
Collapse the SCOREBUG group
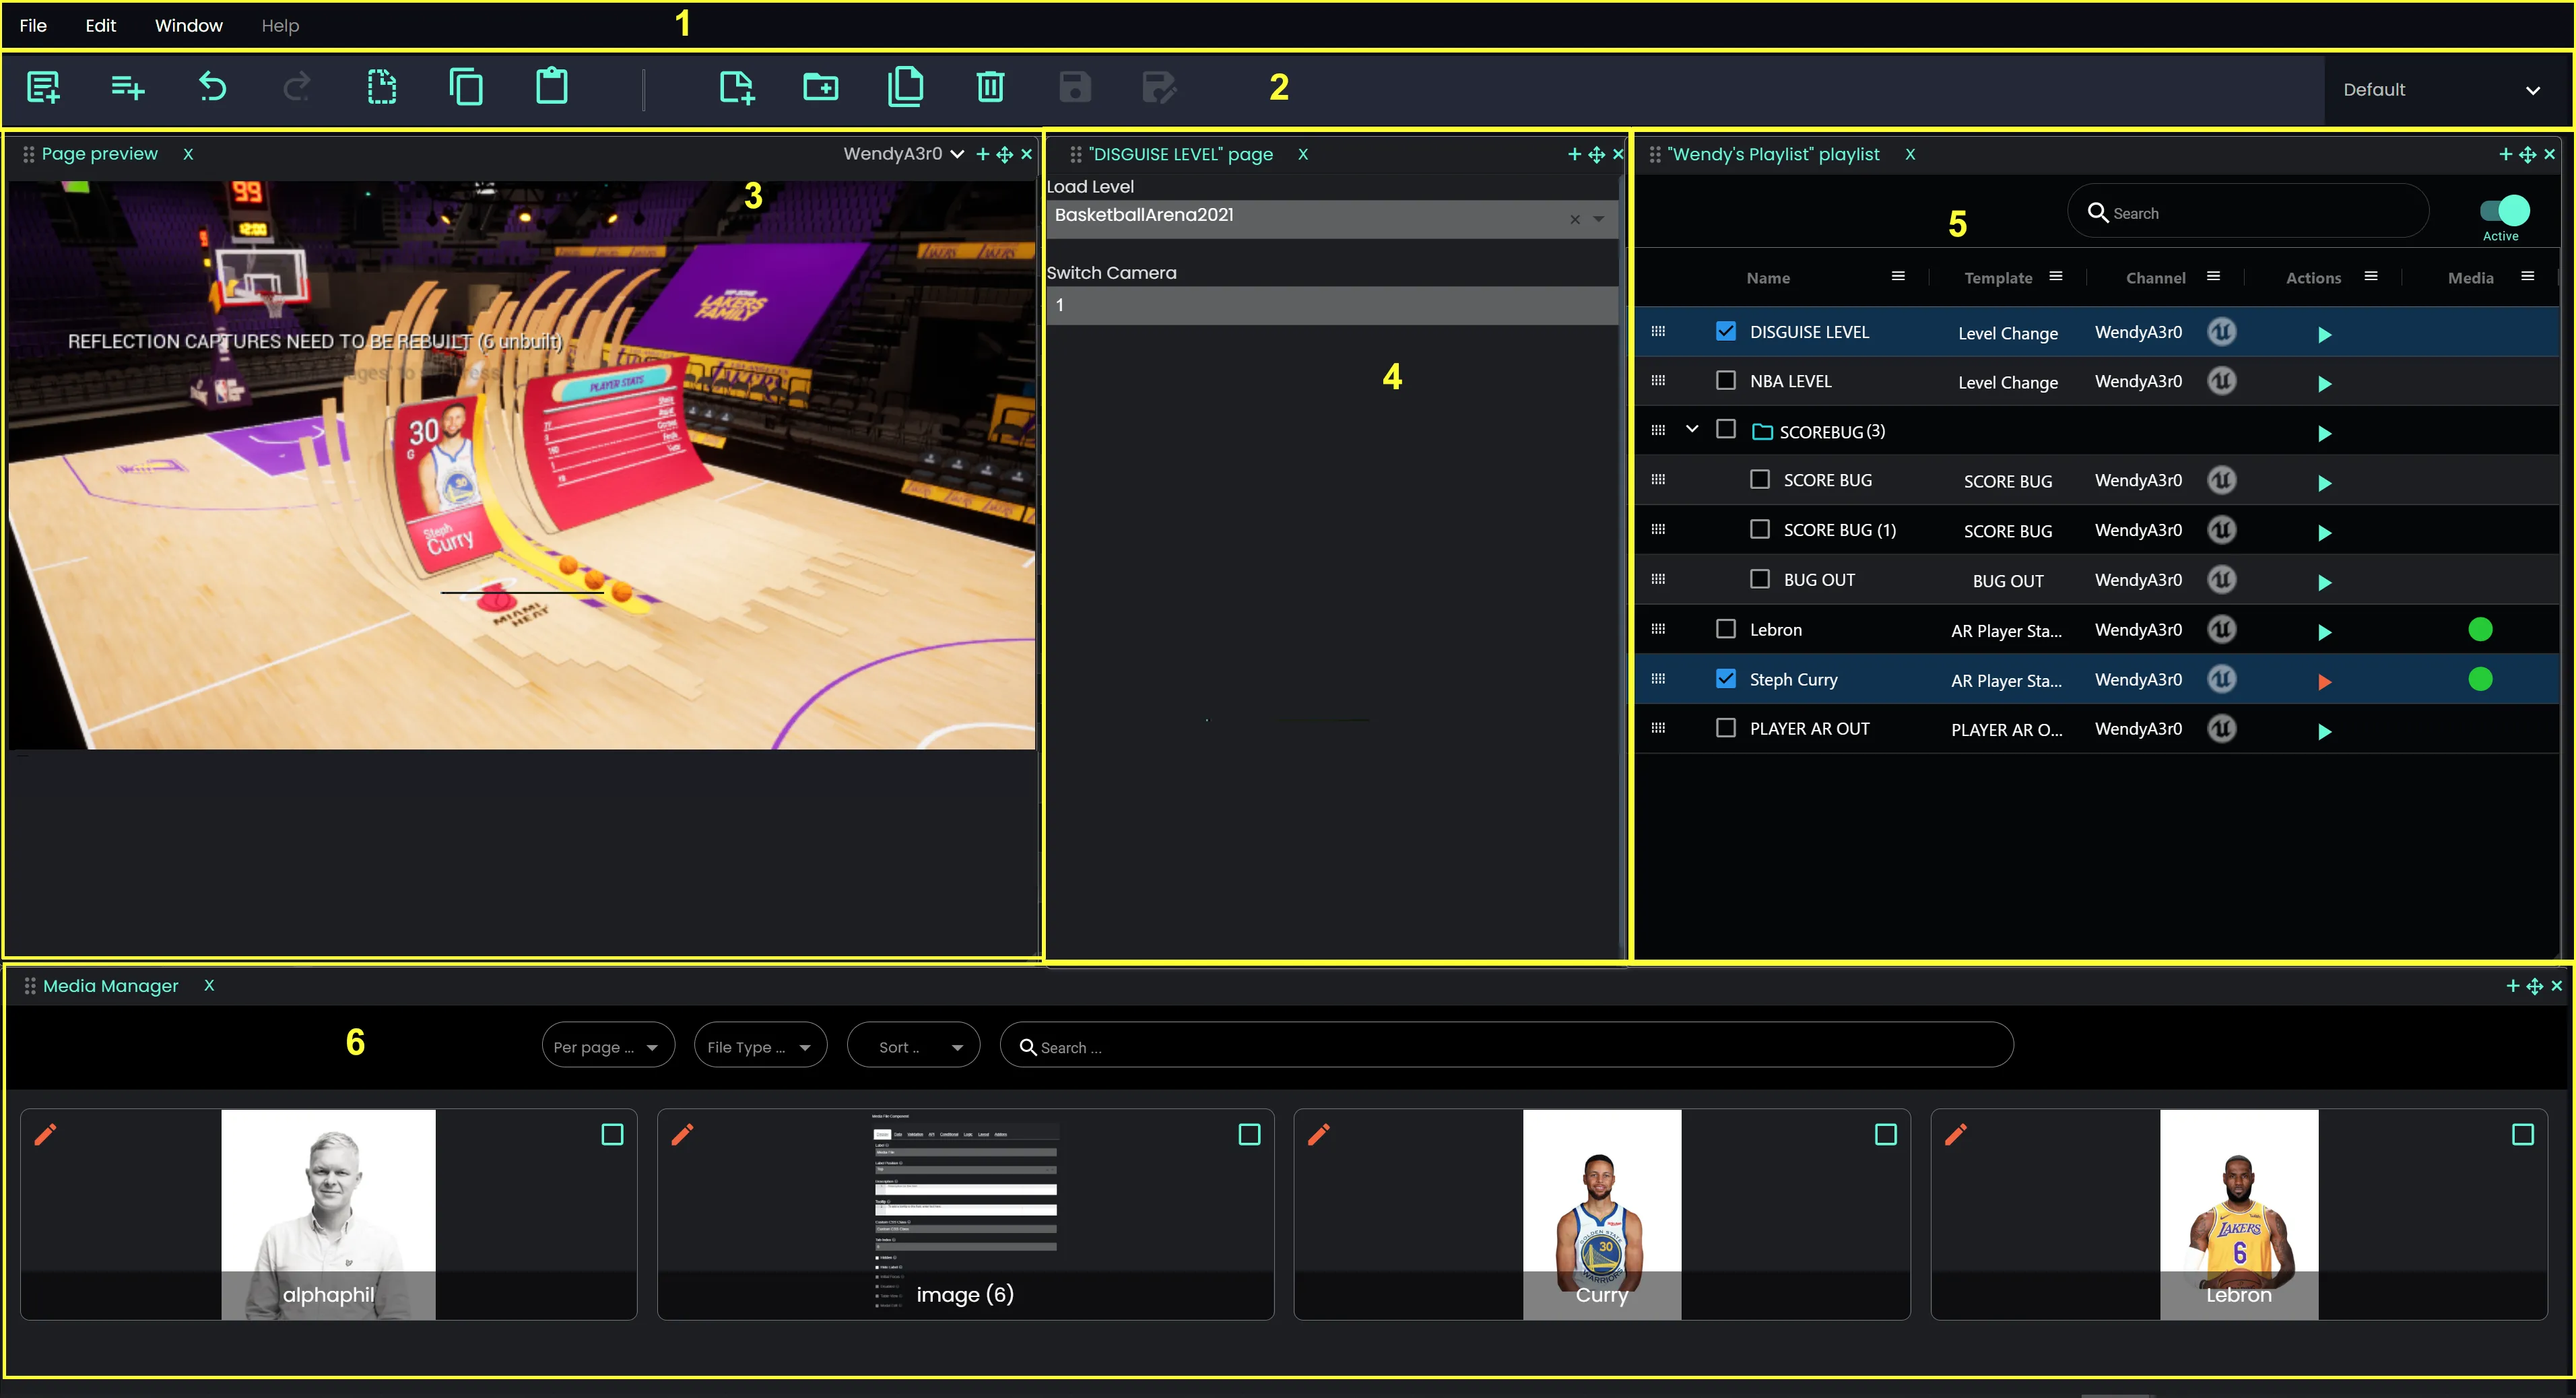coord(1692,428)
